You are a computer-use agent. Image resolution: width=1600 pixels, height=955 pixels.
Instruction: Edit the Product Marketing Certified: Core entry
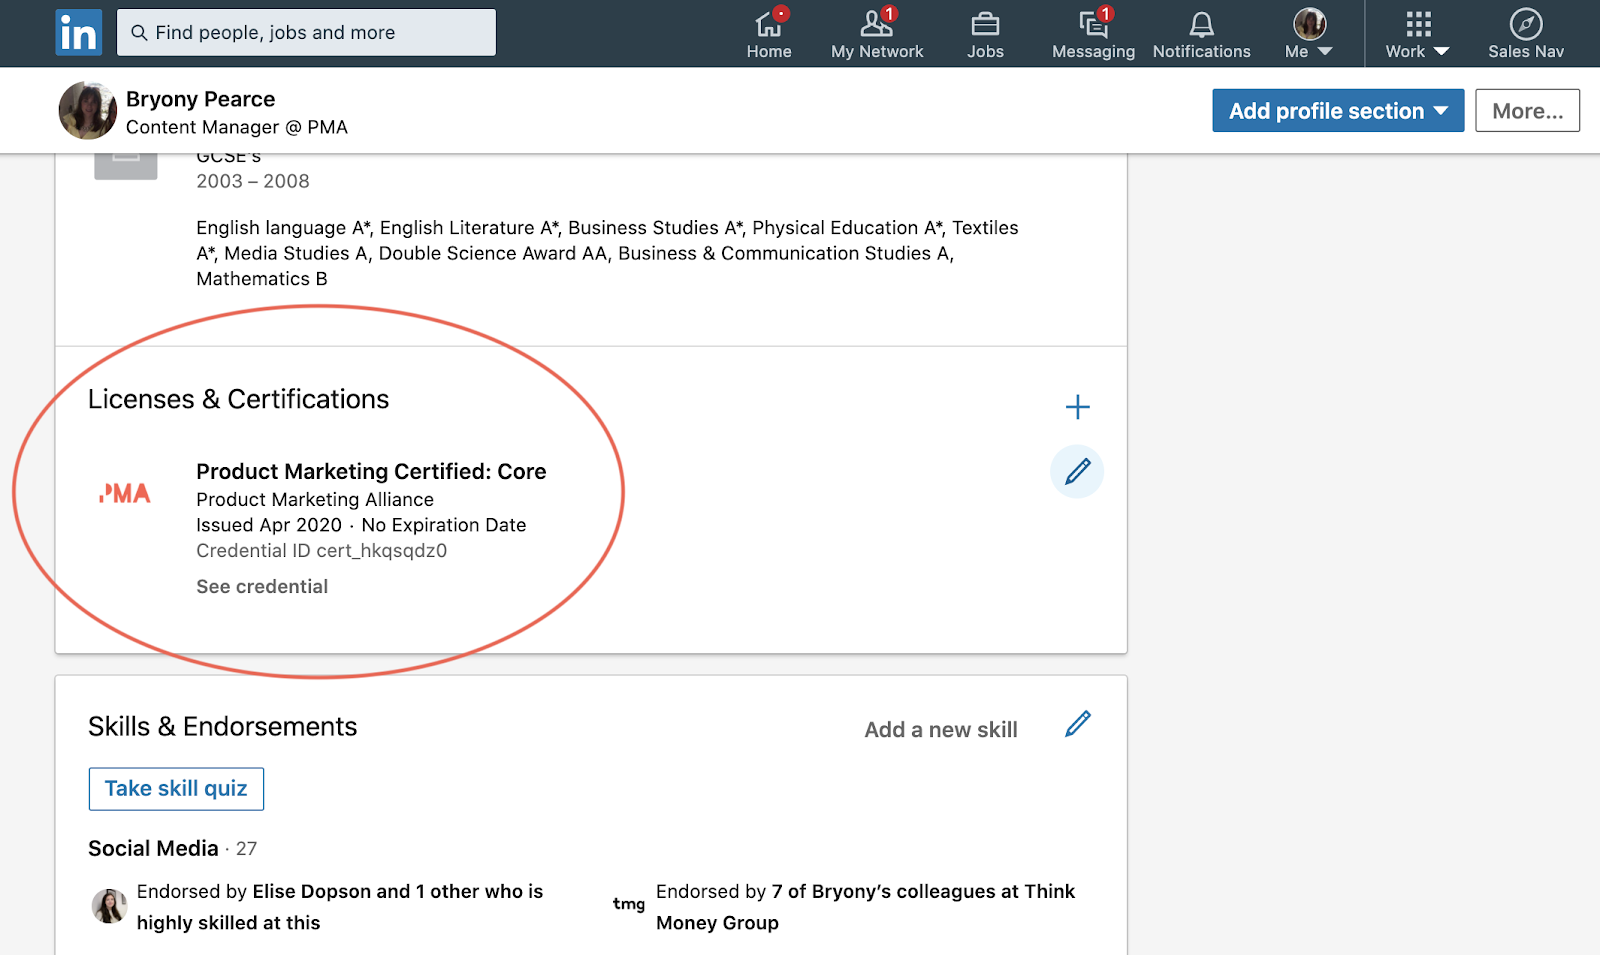1077,471
